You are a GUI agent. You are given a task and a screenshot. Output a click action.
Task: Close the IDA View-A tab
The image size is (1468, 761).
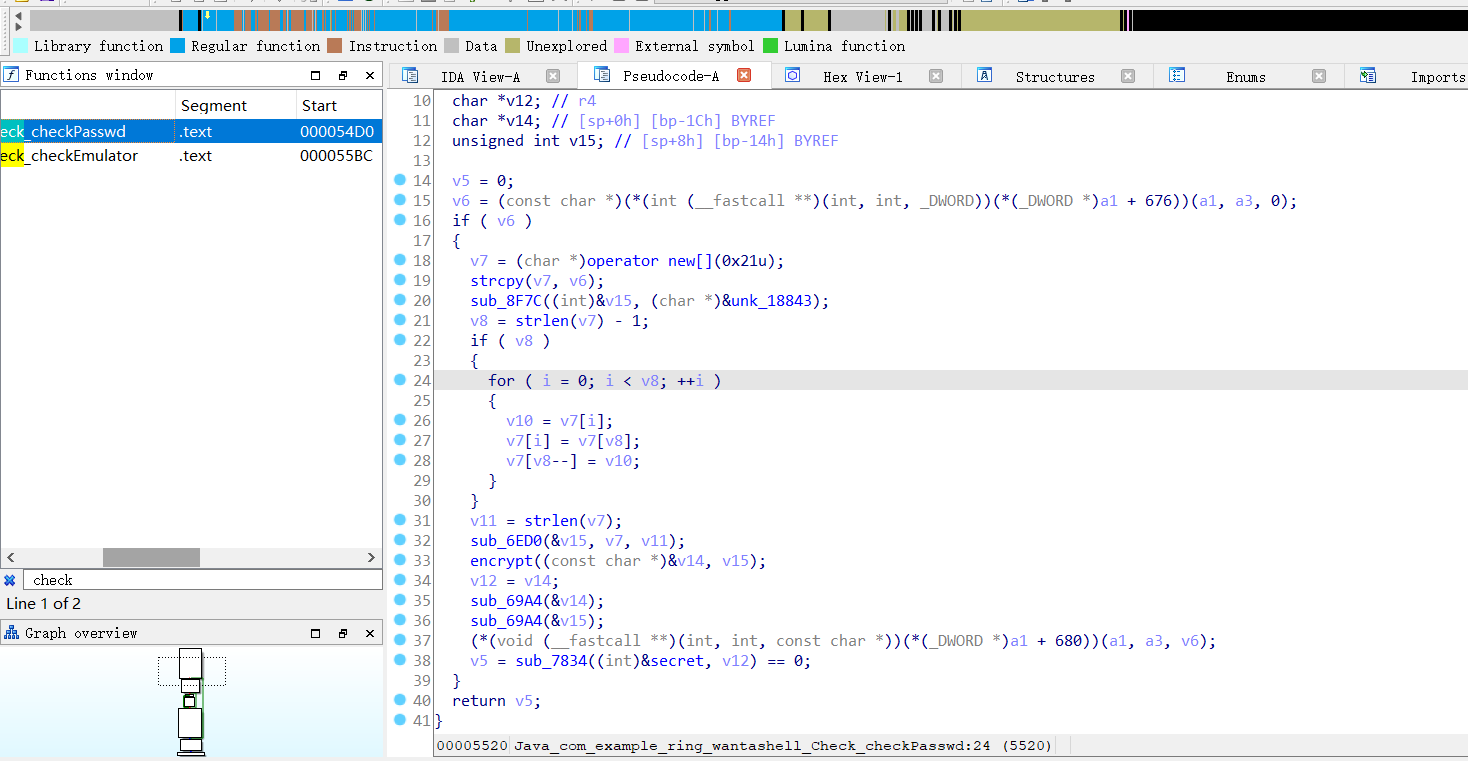coord(553,76)
